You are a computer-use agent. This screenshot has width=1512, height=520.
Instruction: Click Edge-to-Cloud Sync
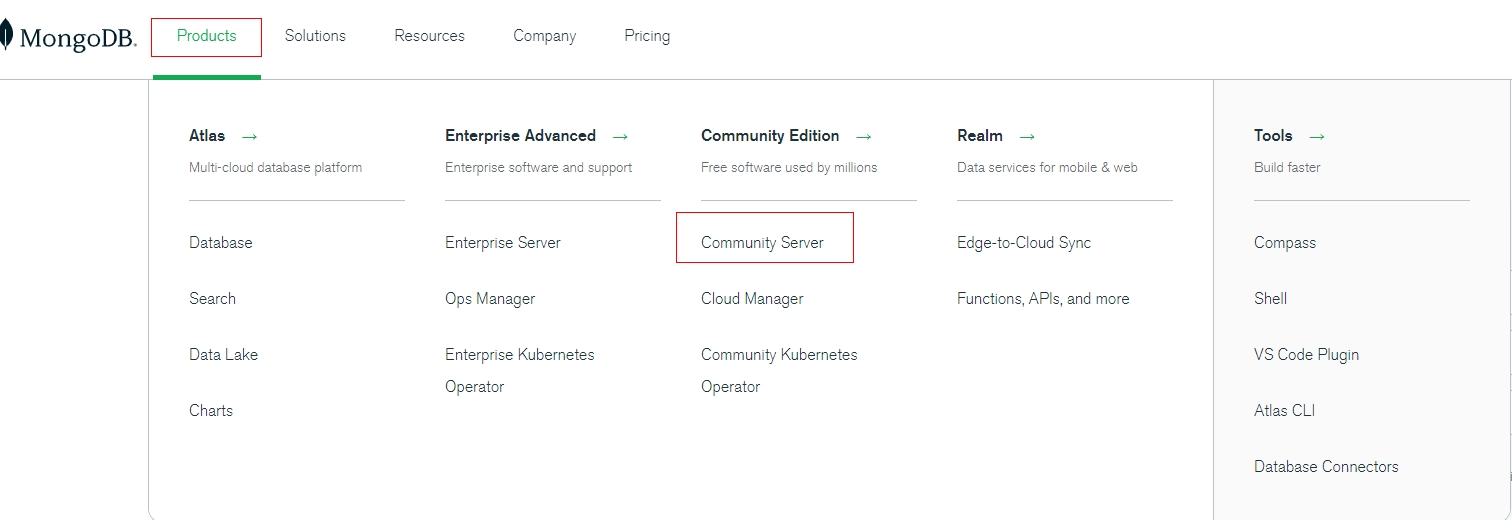point(1023,243)
